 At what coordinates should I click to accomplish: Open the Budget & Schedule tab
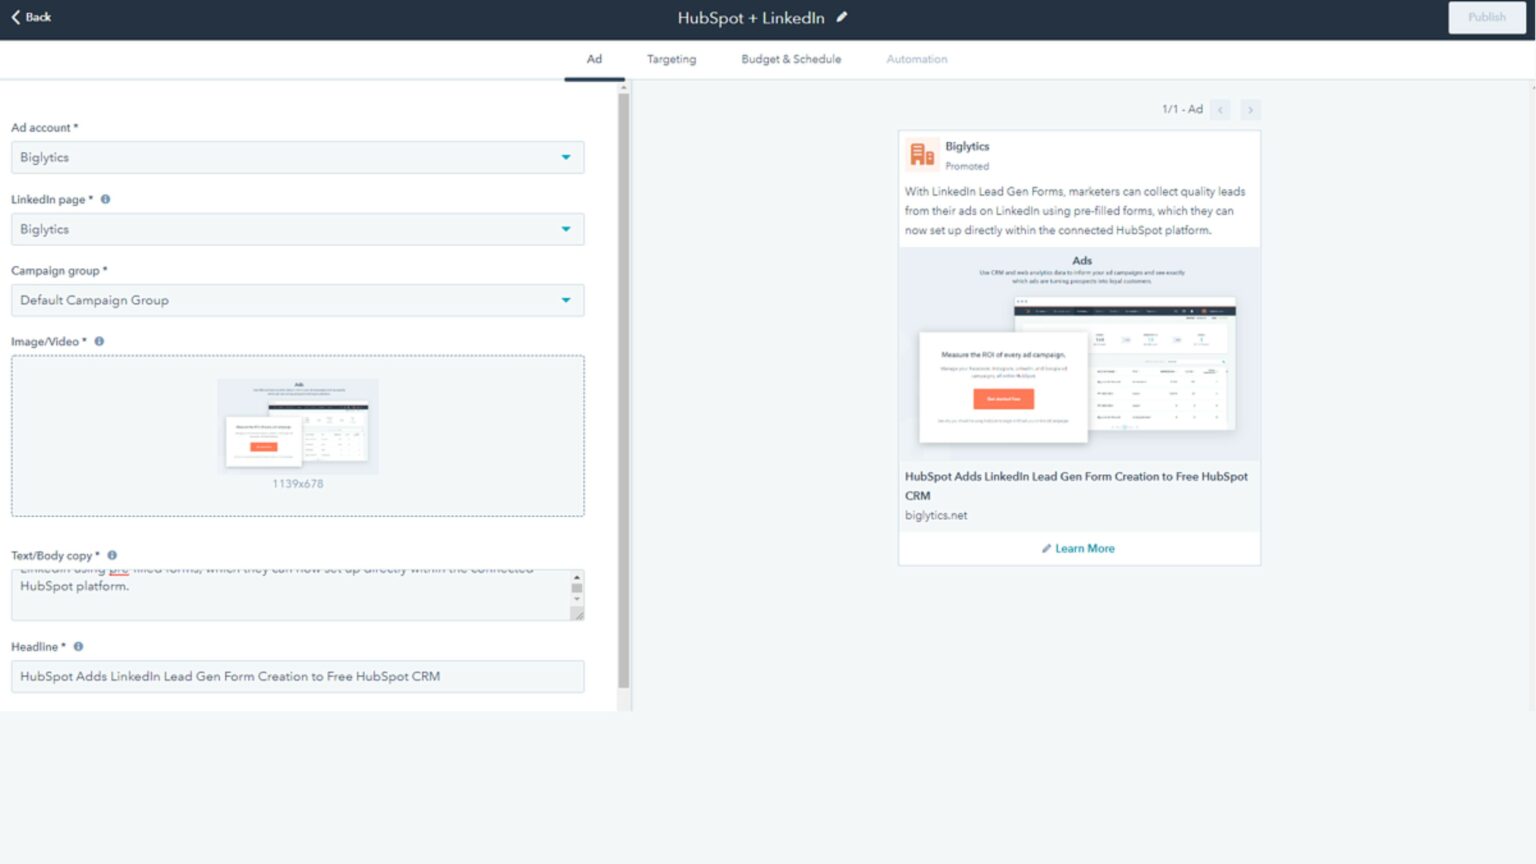pos(790,59)
